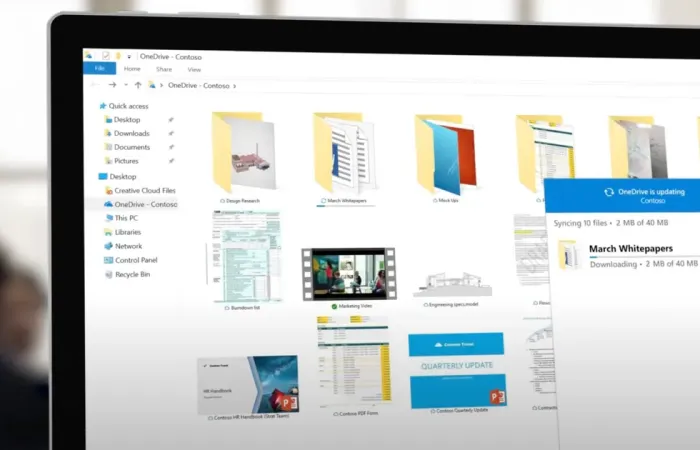The height and width of the screenshot is (450, 700).
Task: Select the Contoso HR Handbook presentation
Action: click(x=248, y=385)
